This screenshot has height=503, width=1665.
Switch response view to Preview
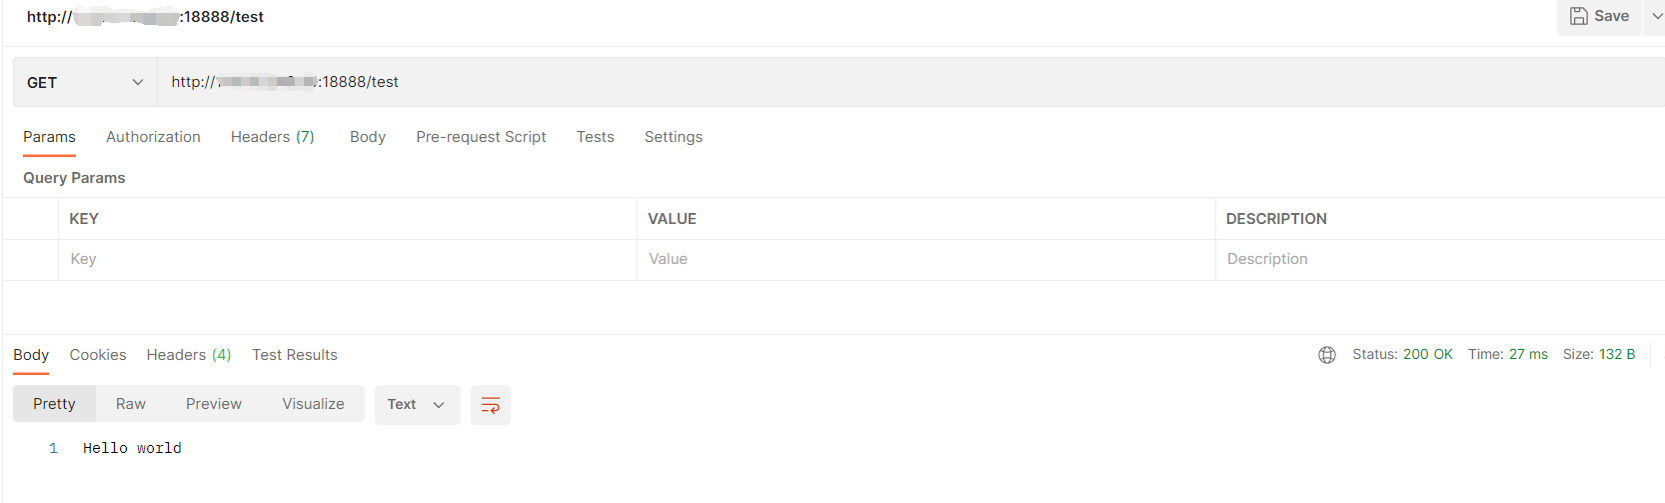[x=213, y=404]
